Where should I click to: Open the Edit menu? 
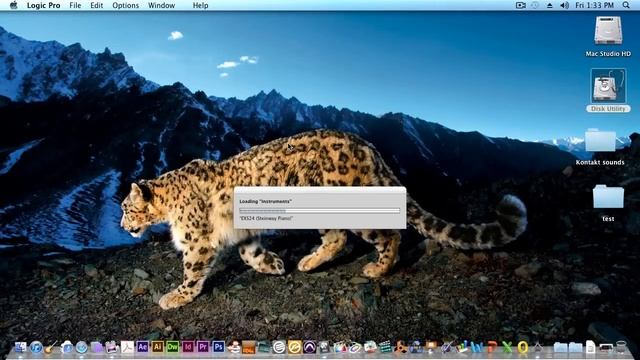click(96, 5)
